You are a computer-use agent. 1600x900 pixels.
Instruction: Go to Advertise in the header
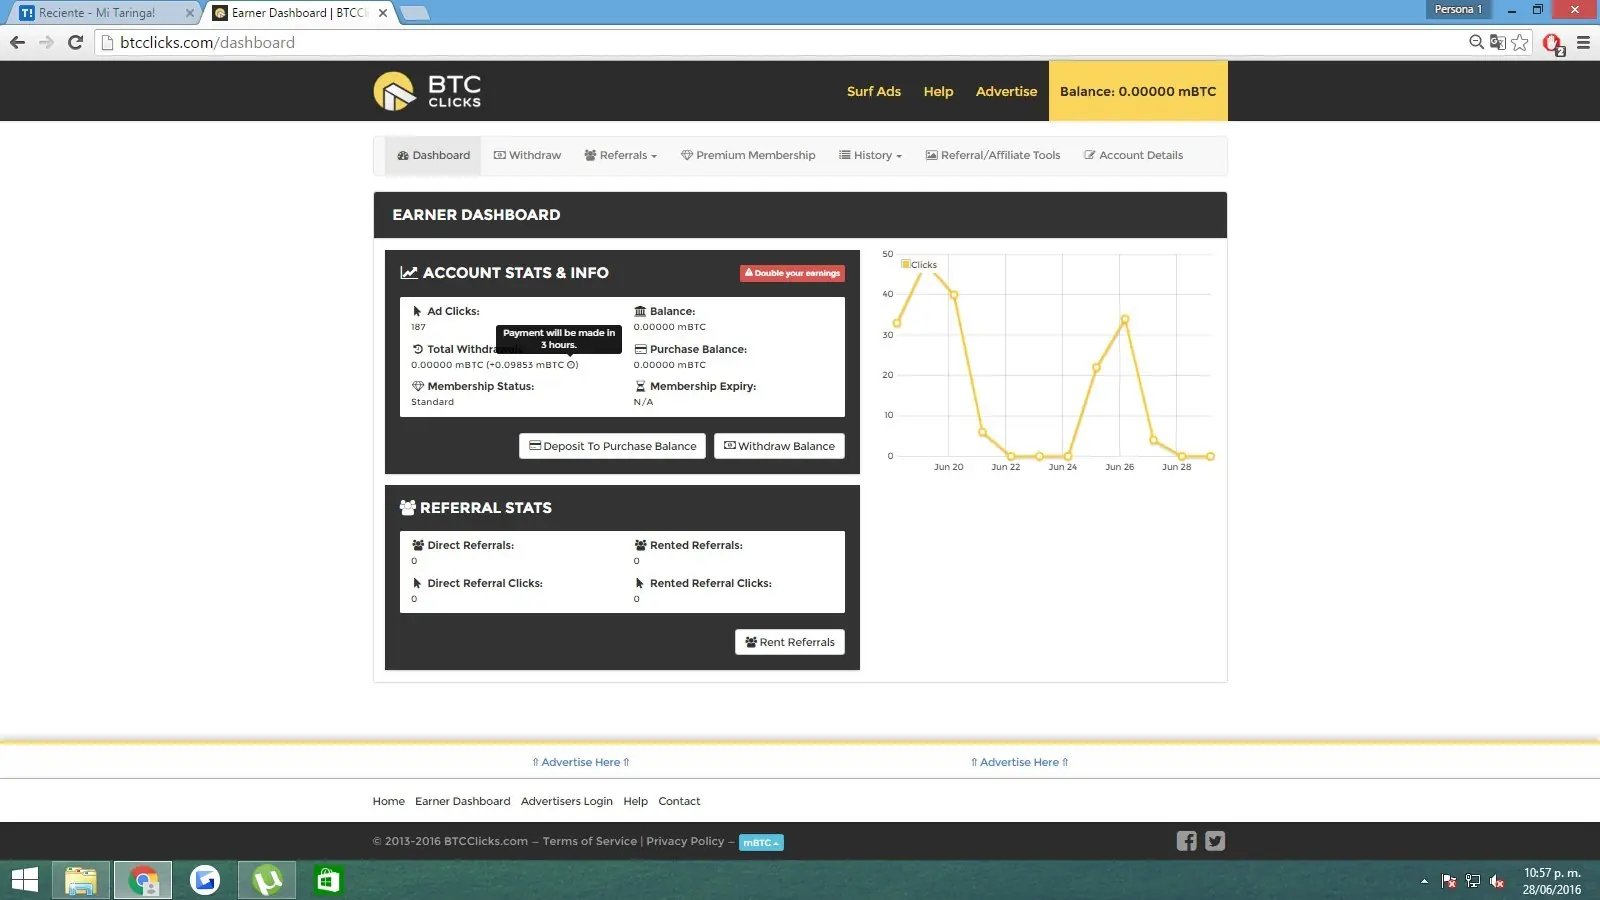[1006, 91]
